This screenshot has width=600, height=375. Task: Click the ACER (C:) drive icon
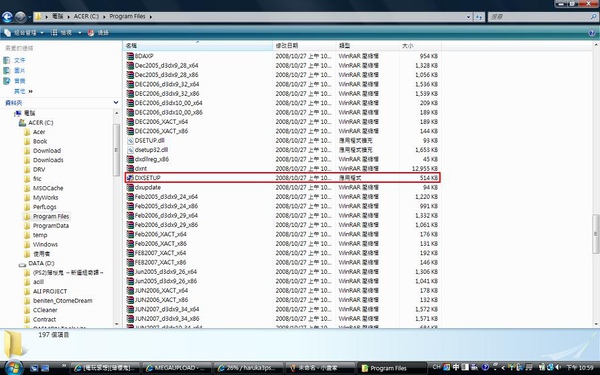click(x=22, y=122)
